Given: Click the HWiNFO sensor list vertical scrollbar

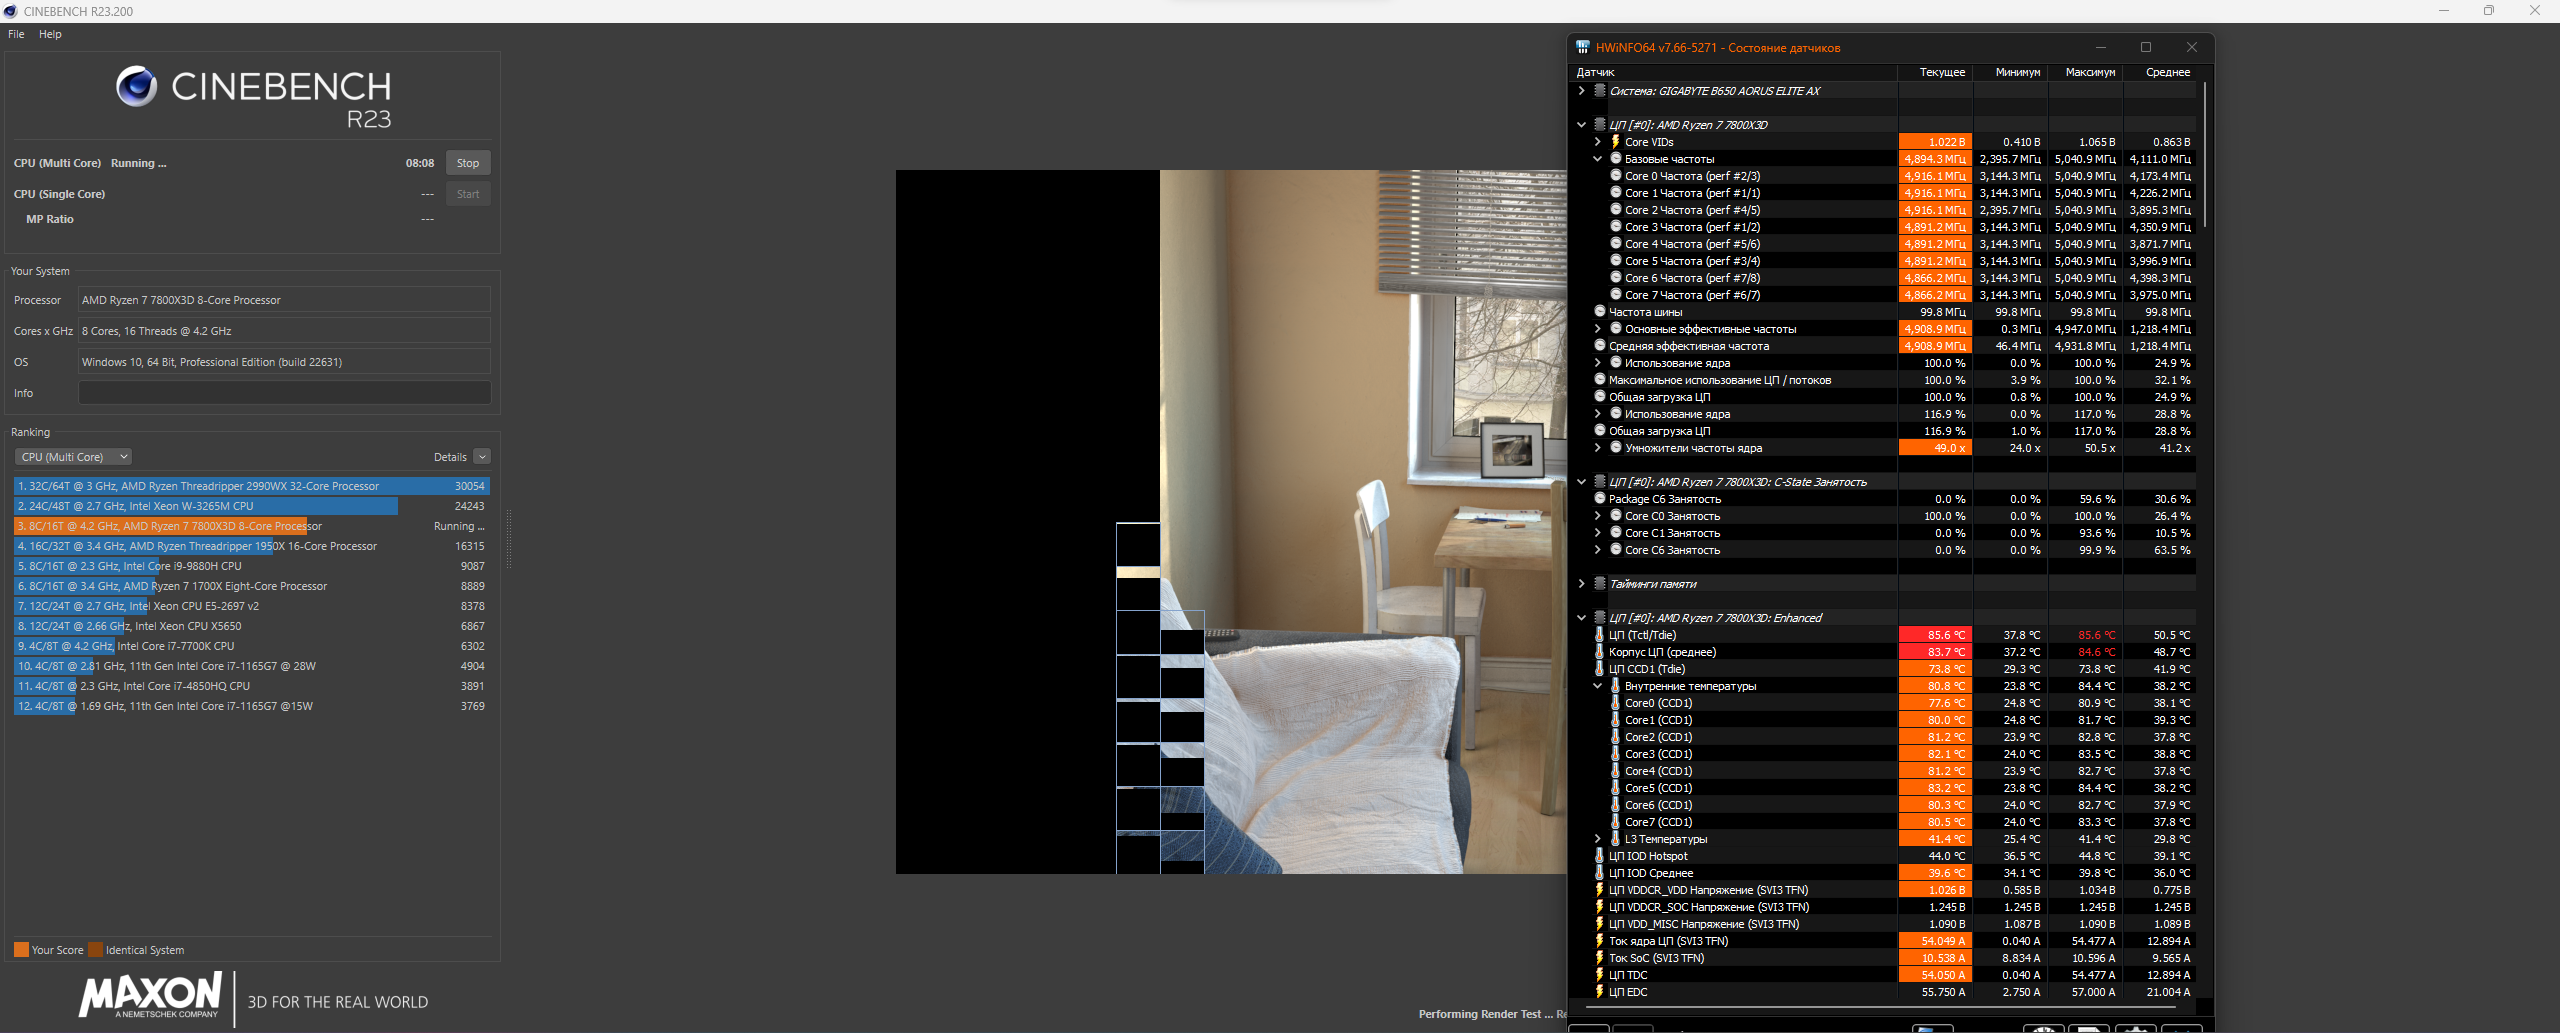Looking at the screenshot, I should (2204, 155).
